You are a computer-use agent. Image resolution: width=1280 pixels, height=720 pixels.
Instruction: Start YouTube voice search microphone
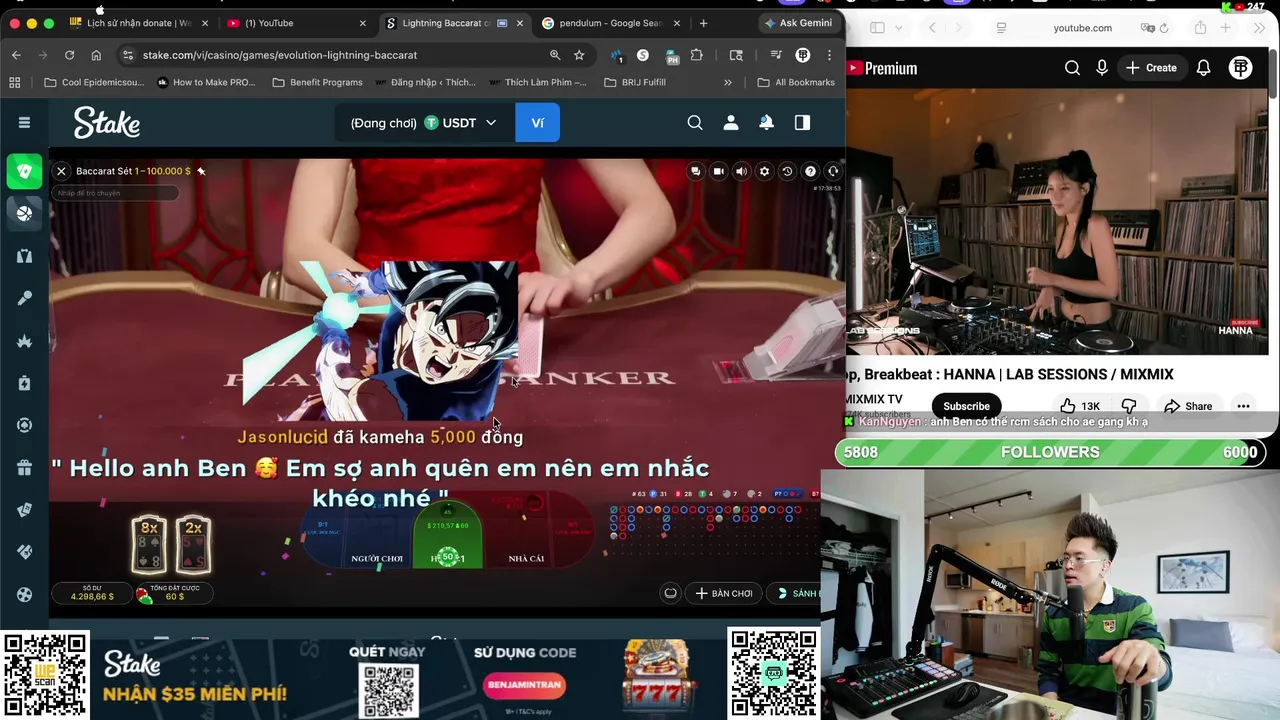pos(1102,68)
